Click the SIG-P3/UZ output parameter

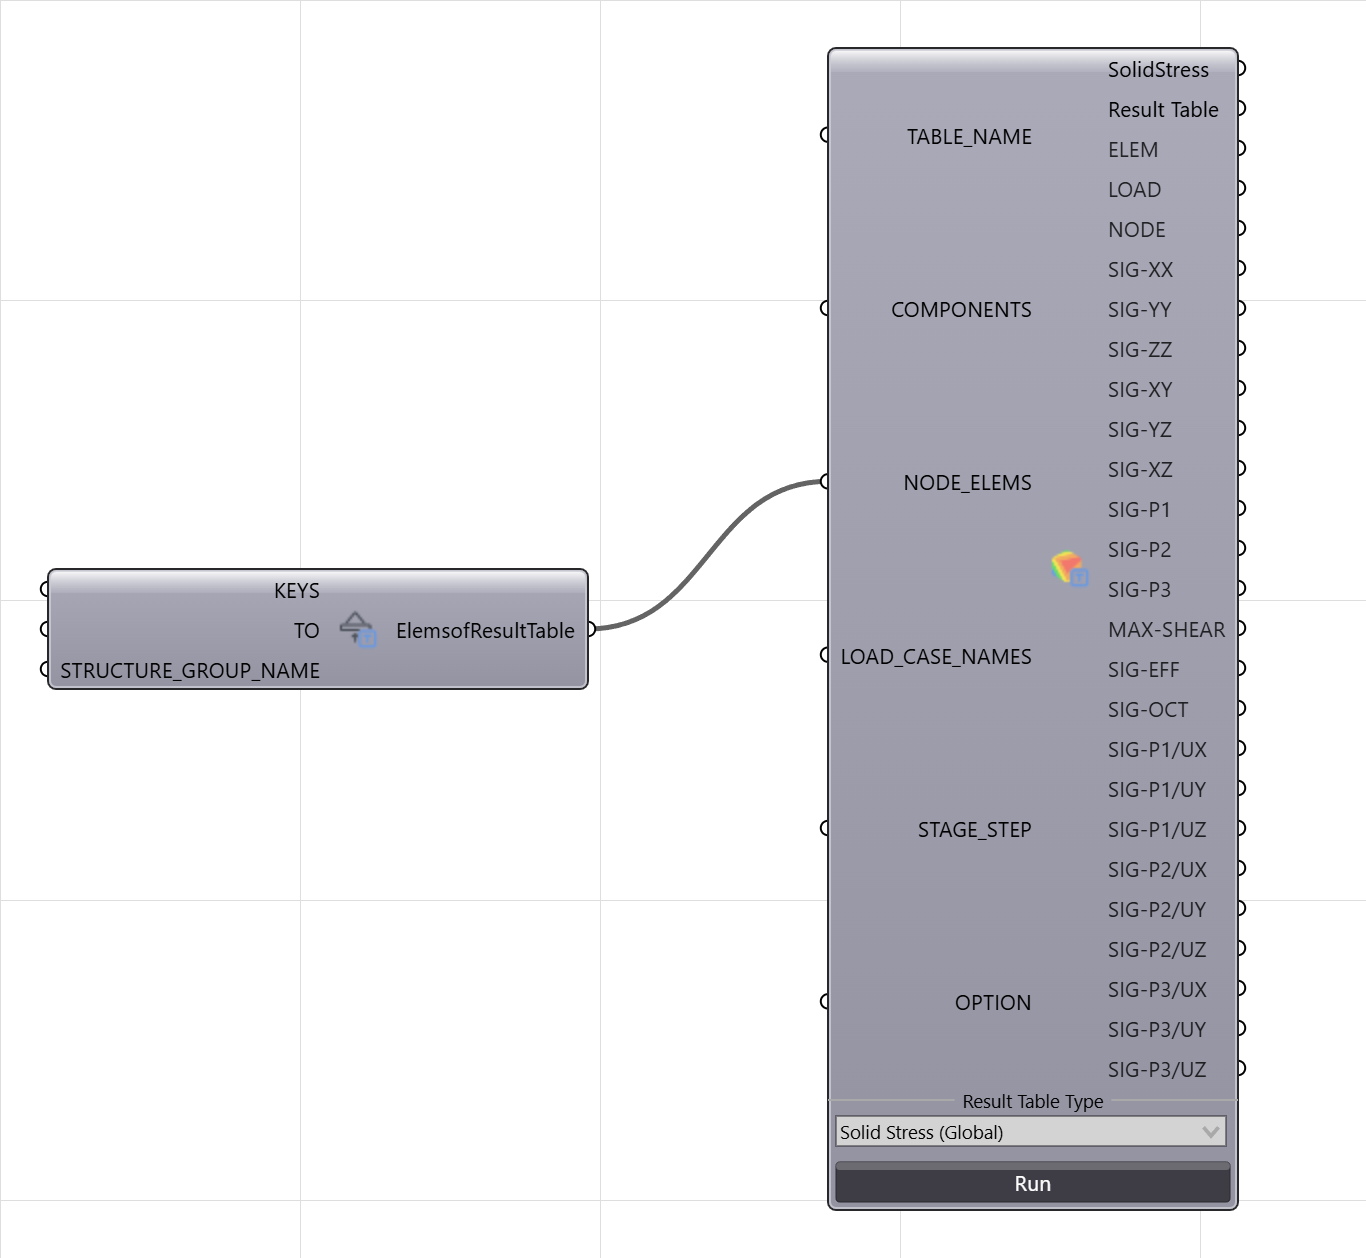pyautogui.click(x=1157, y=1069)
